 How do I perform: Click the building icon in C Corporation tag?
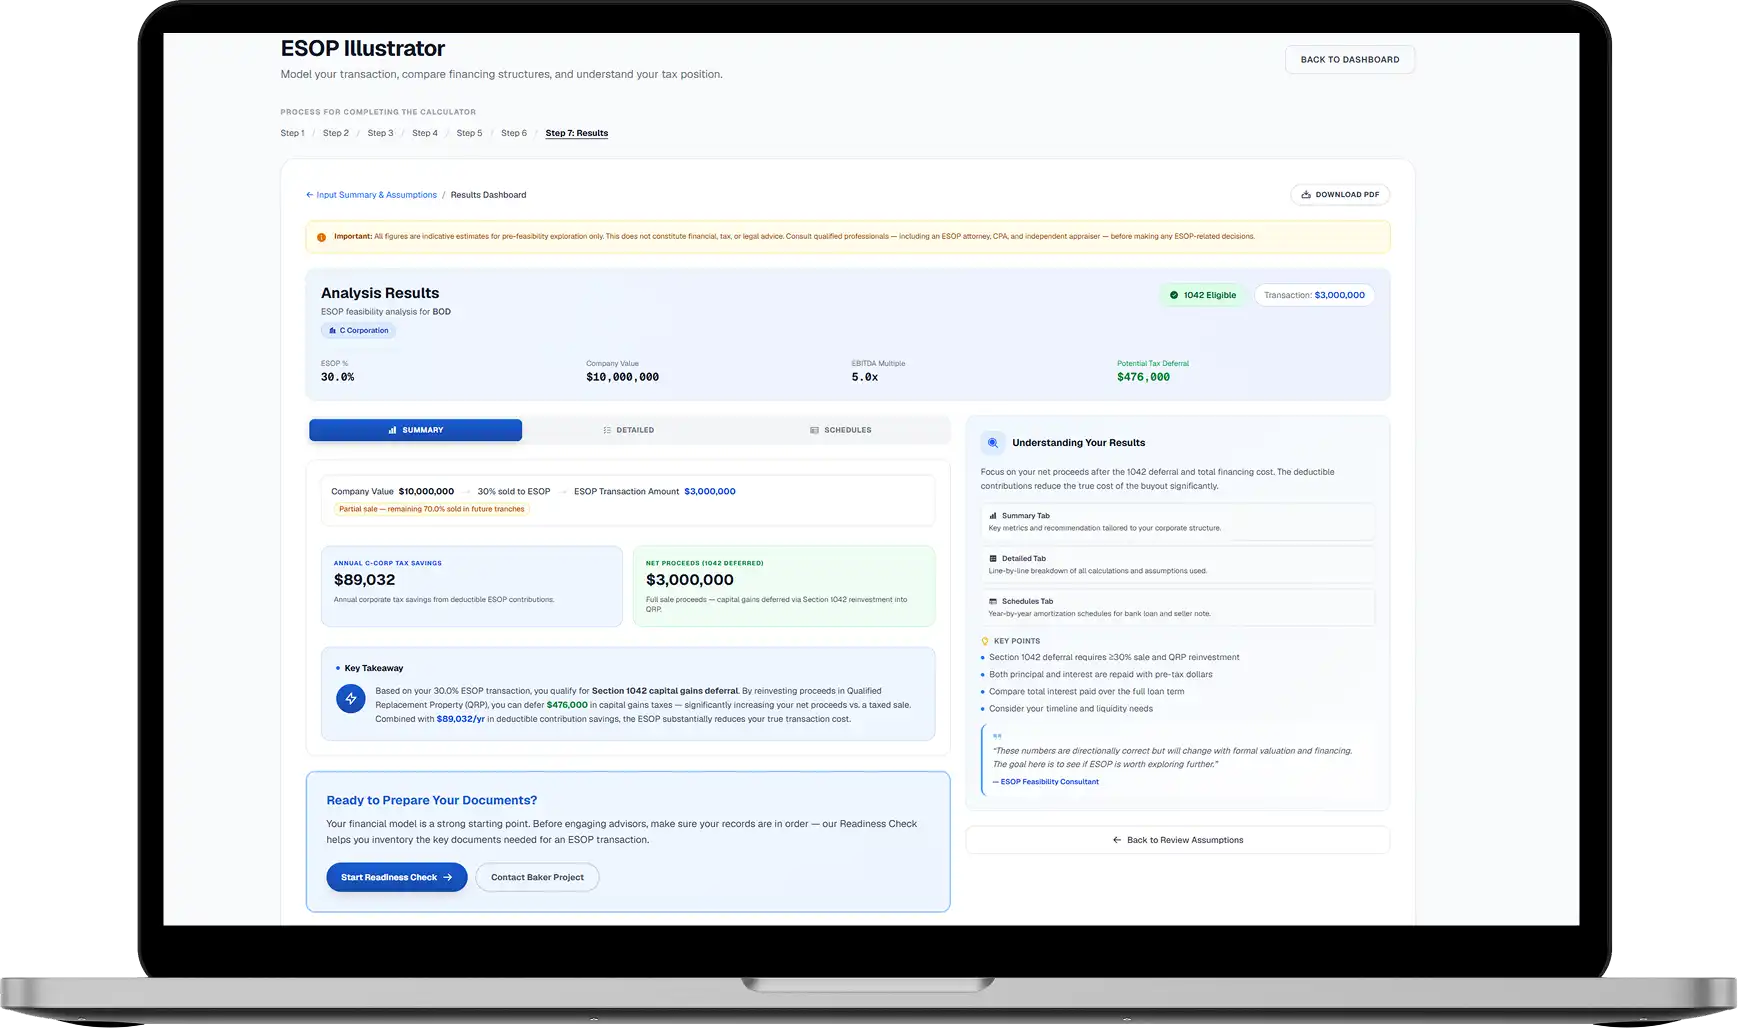(332, 330)
